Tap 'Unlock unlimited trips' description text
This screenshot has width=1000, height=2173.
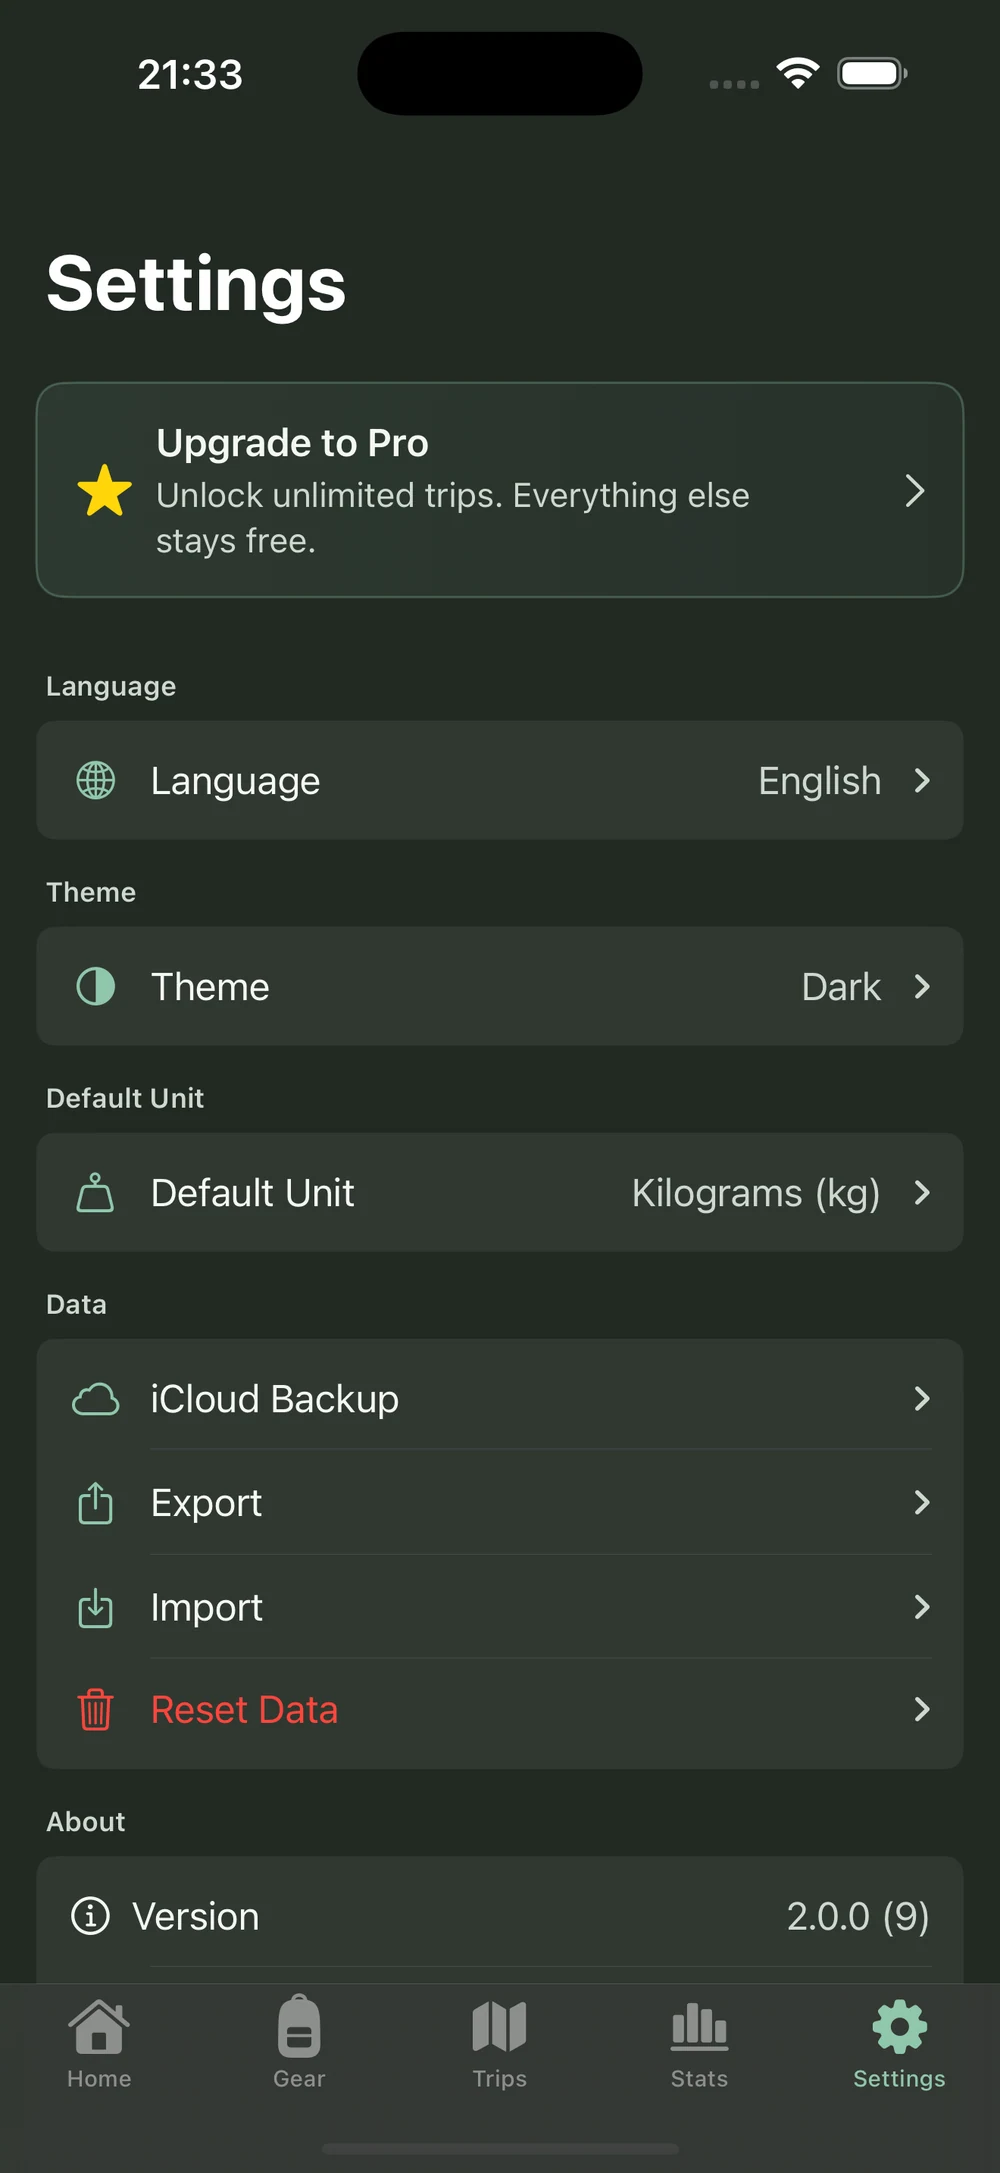pos(453,518)
